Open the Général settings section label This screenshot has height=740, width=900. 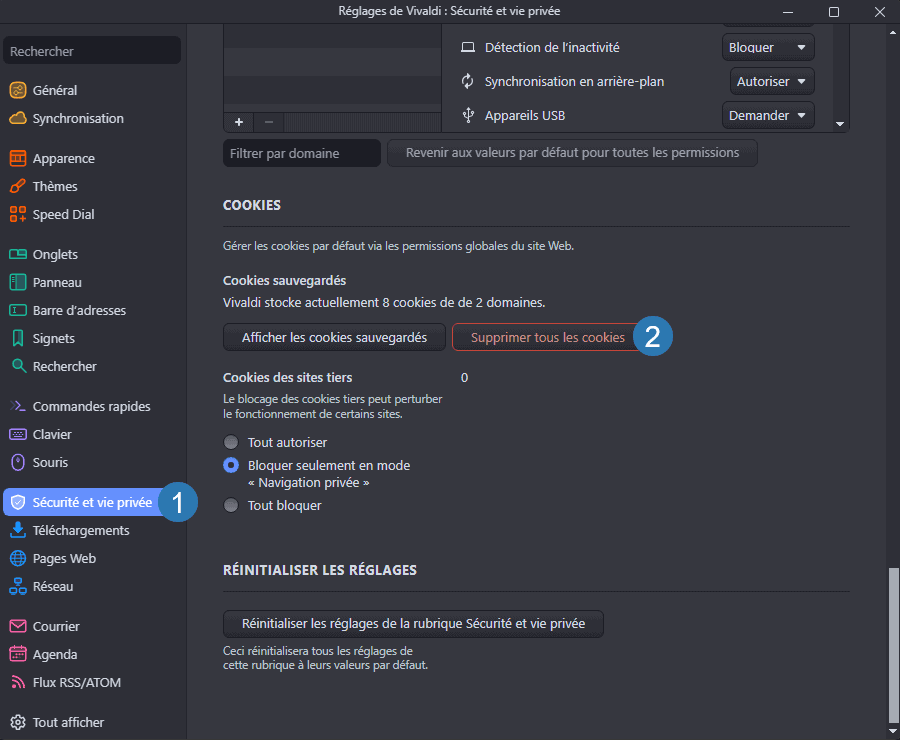pyautogui.click(x=55, y=90)
